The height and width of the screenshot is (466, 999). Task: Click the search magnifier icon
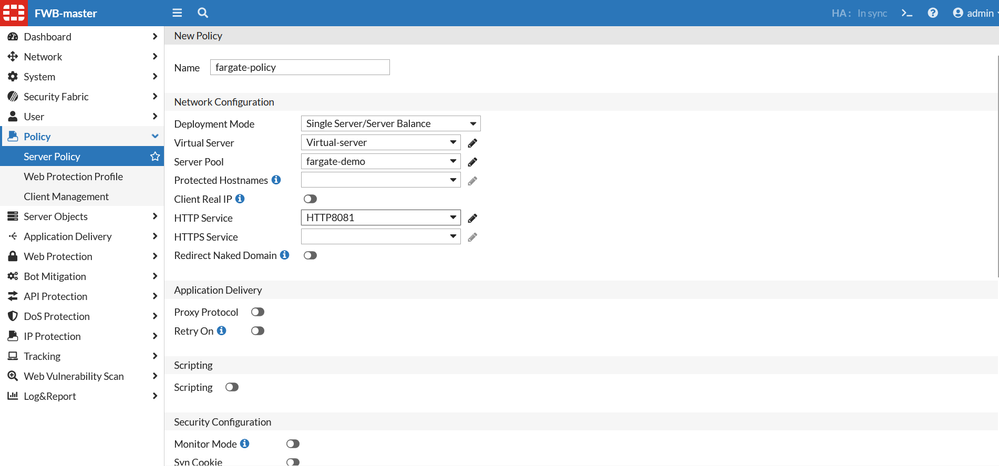tap(203, 13)
